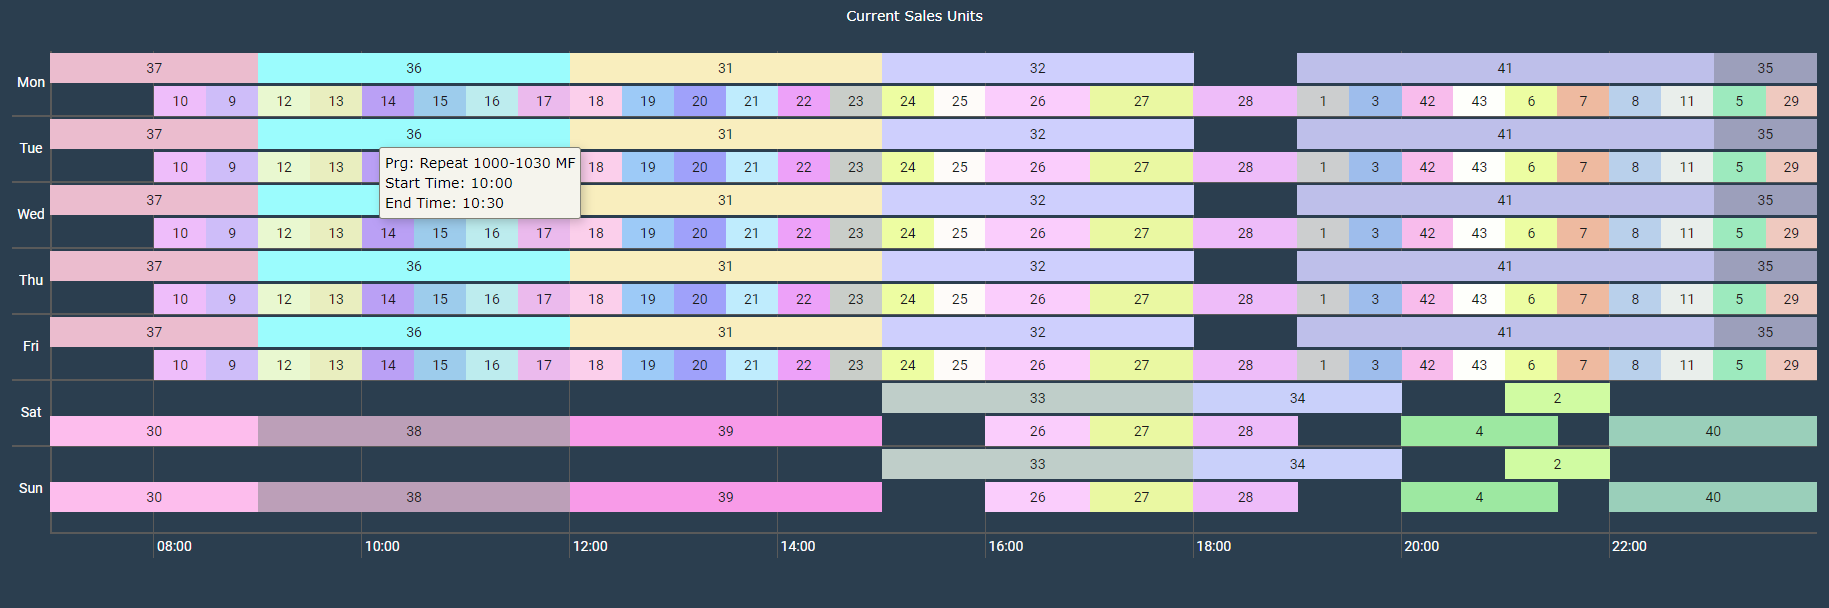Image resolution: width=1829 pixels, height=608 pixels.
Task: Click block 28 in the Thursday row
Action: click(x=1245, y=299)
